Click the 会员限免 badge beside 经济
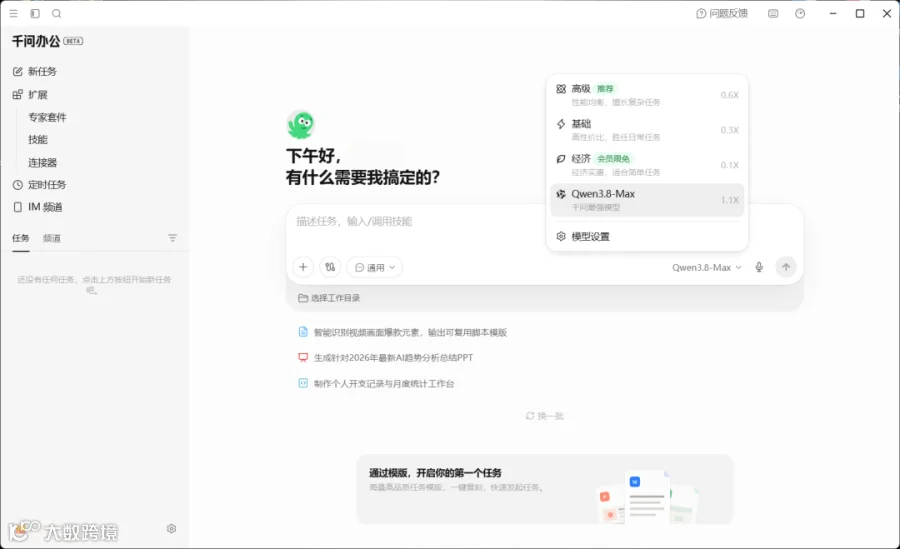 [613, 158]
